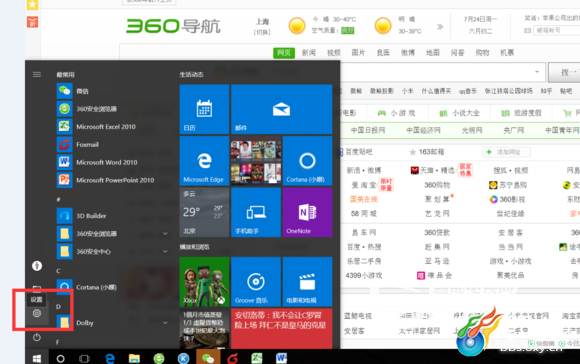Expand the 360安全中心 folder
The image size is (580, 364).
click(165, 252)
